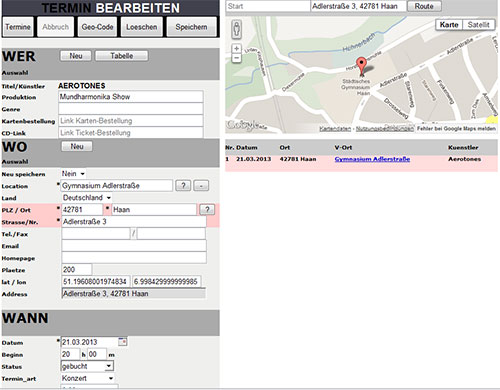Viewport: 500px width, 390px height.
Task: Click the Fax input field
Action: [171, 234]
